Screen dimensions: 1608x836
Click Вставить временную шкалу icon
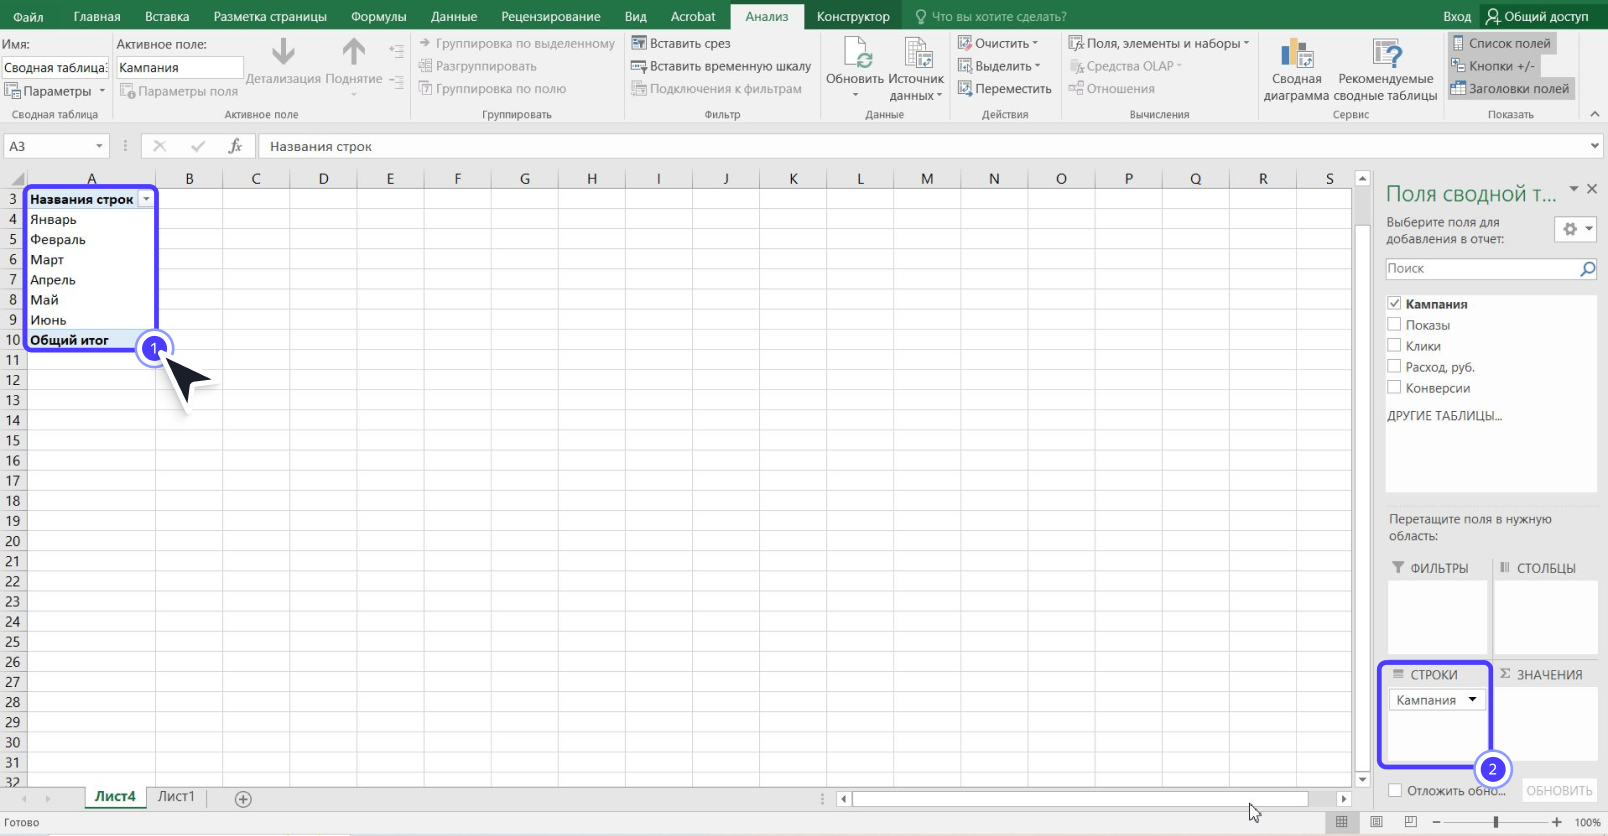[x=639, y=66]
